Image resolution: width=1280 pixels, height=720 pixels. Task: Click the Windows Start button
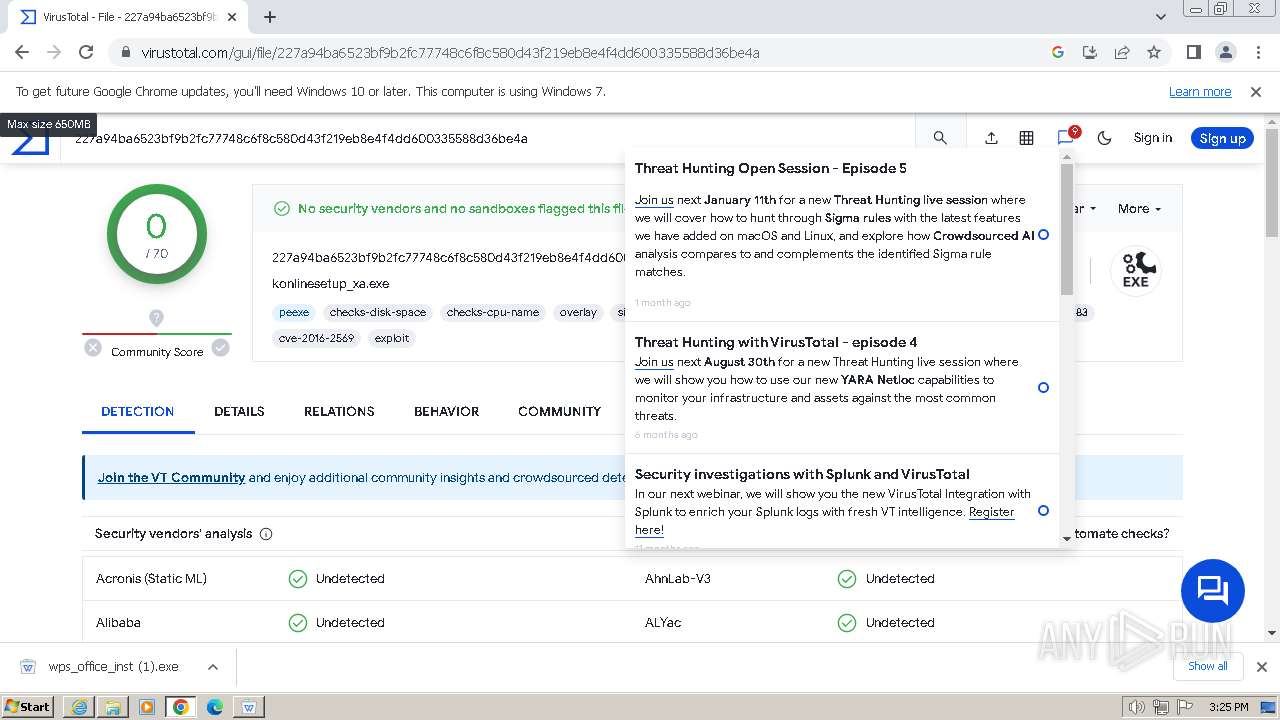coord(28,707)
